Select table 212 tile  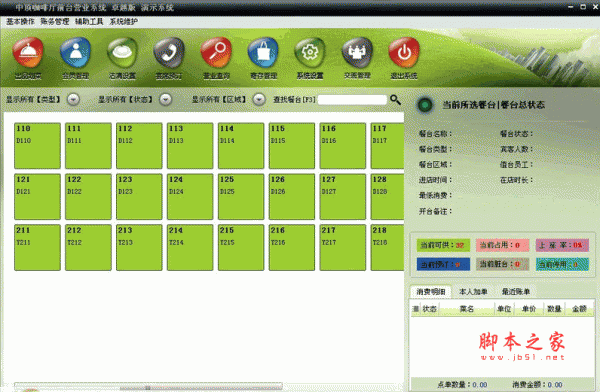point(88,247)
